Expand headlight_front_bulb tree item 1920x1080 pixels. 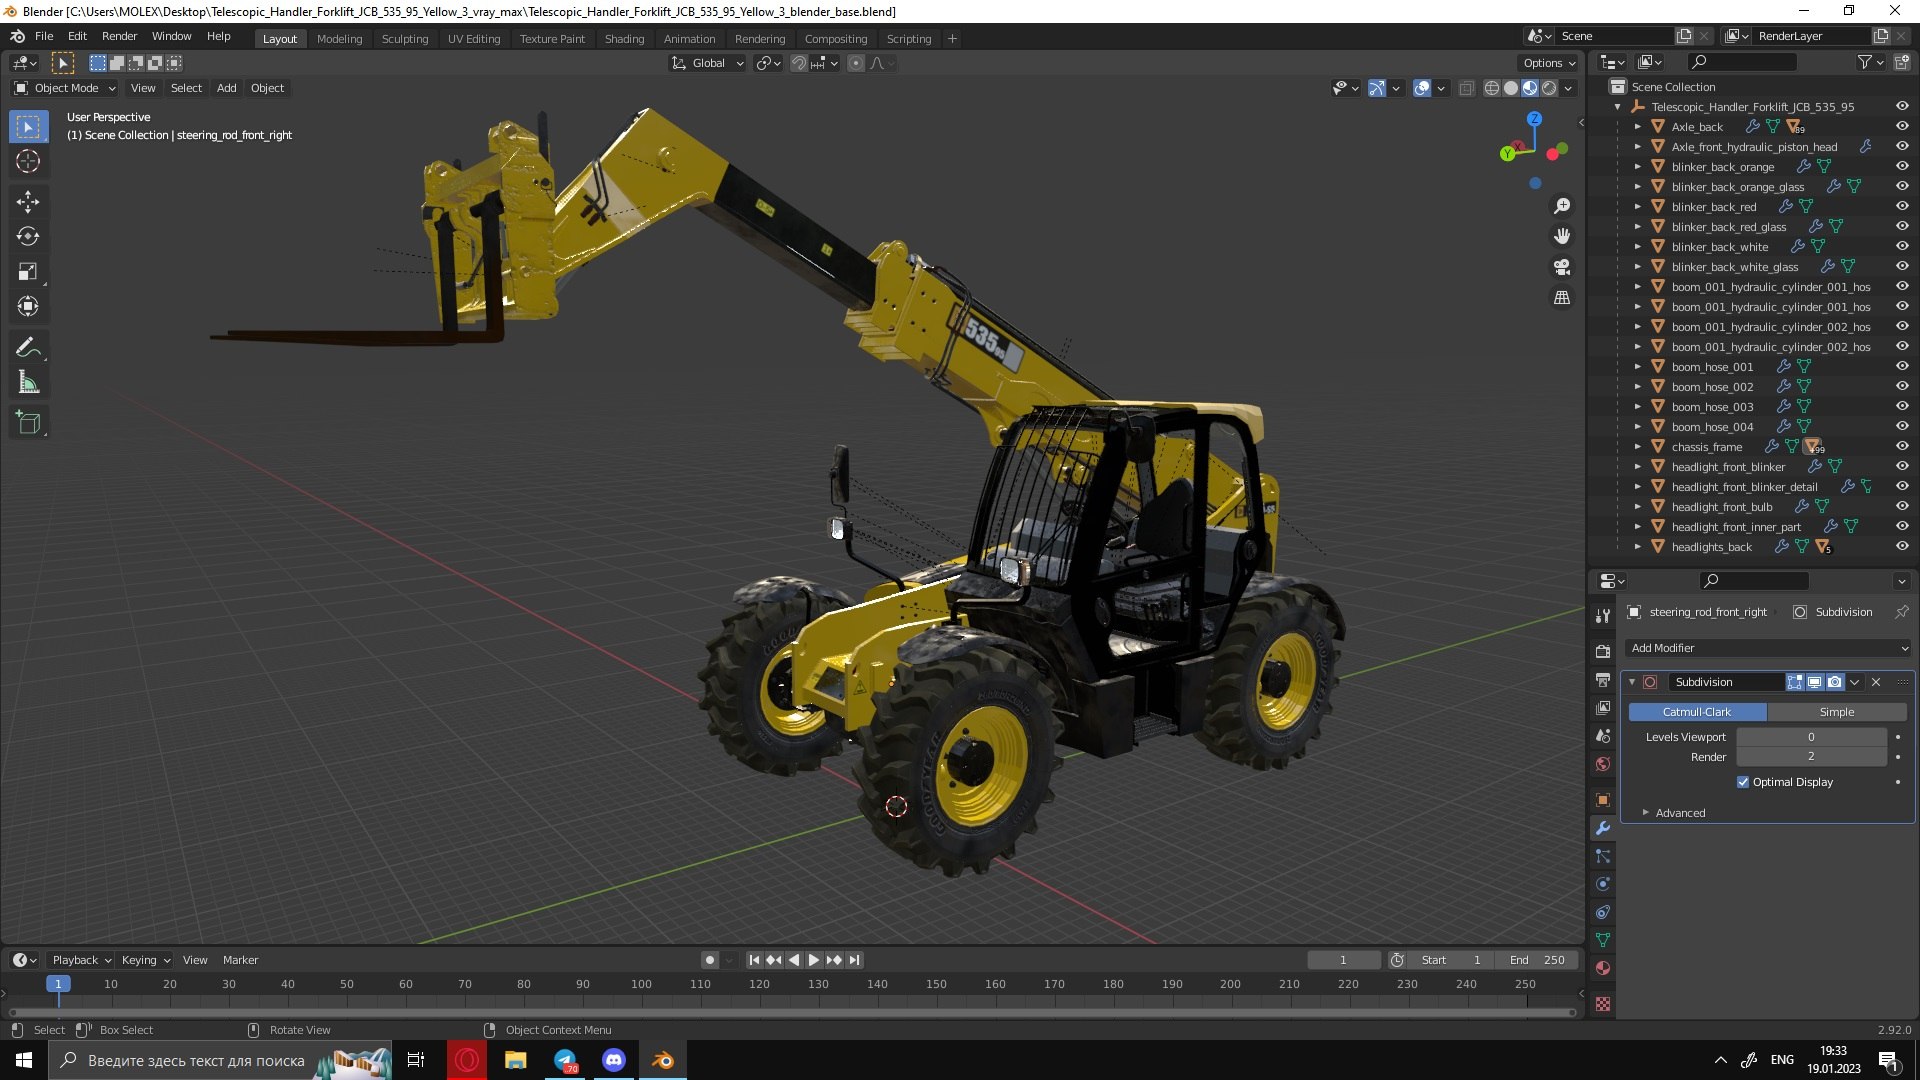[x=1638, y=507]
